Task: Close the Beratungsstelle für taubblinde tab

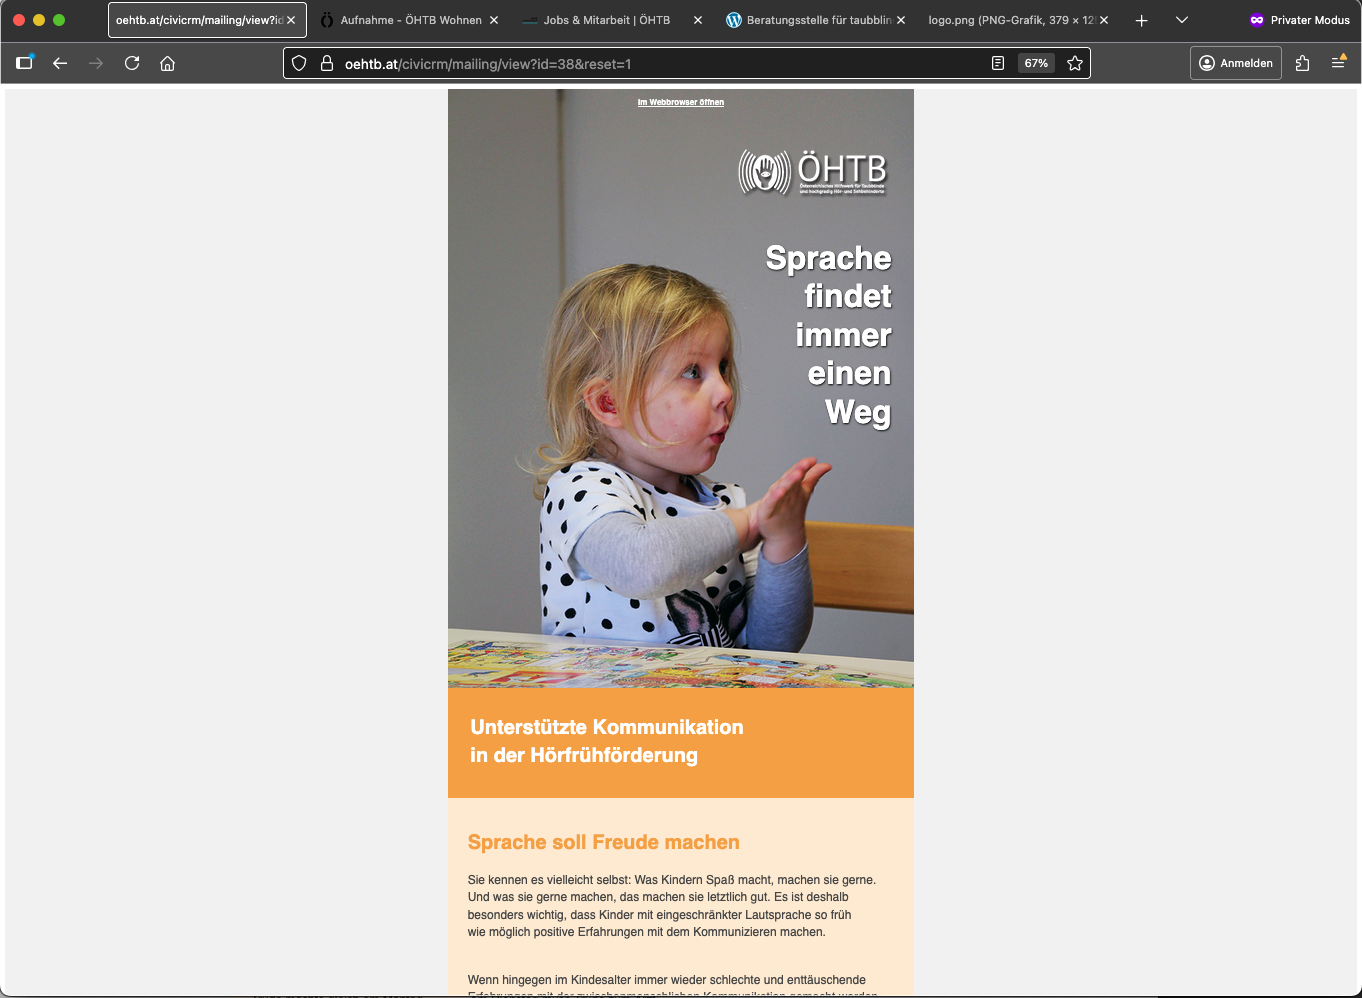Action: pyautogui.click(x=901, y=20)
